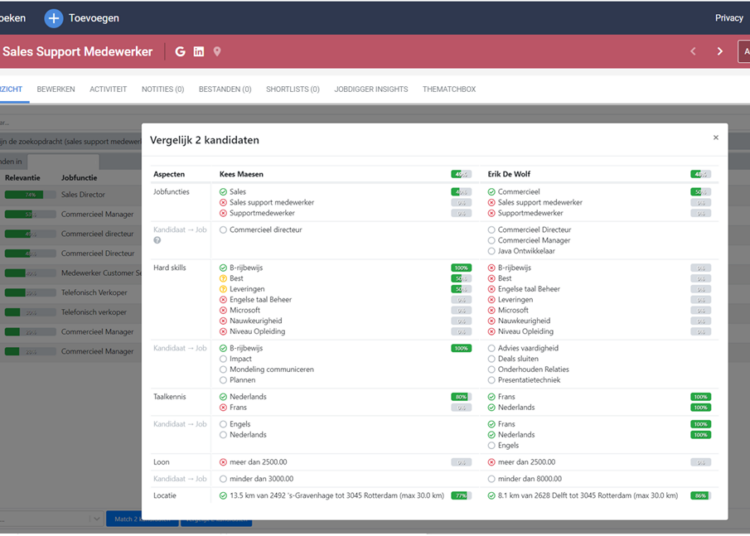The height and width of the screenshot is (536, 750).
Task: Click the Privacy link in top bar
Action: pos(729,18)
